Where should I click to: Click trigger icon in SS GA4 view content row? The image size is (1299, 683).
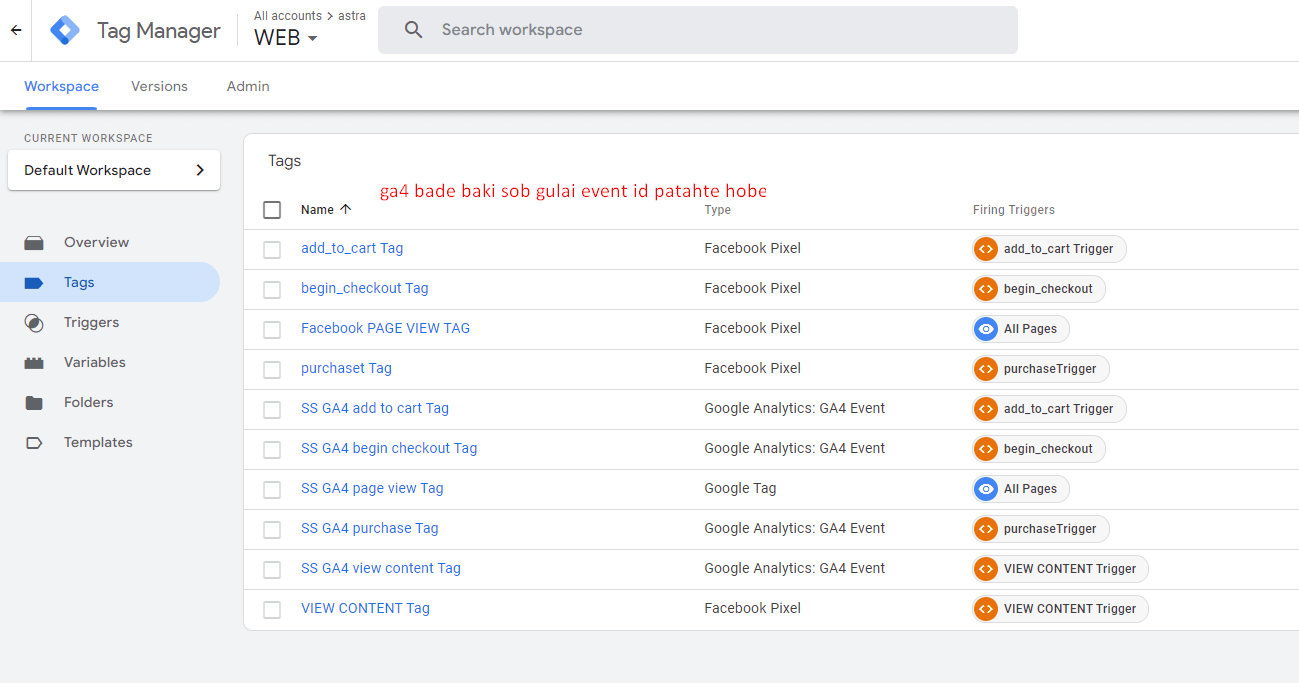pos(986,569)
